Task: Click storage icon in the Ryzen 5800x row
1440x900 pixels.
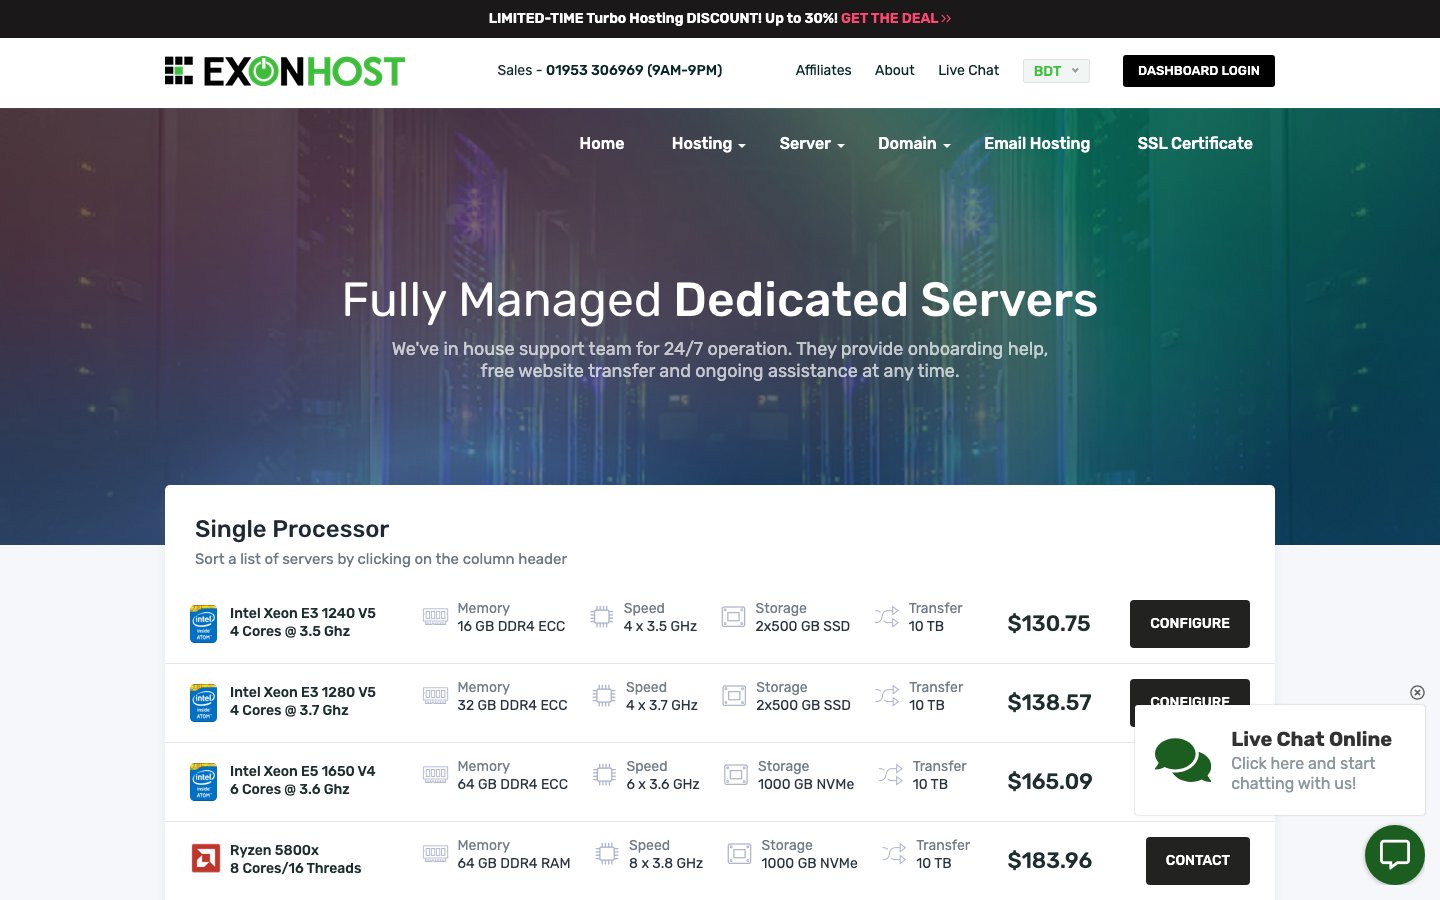Action: (739, 854)
